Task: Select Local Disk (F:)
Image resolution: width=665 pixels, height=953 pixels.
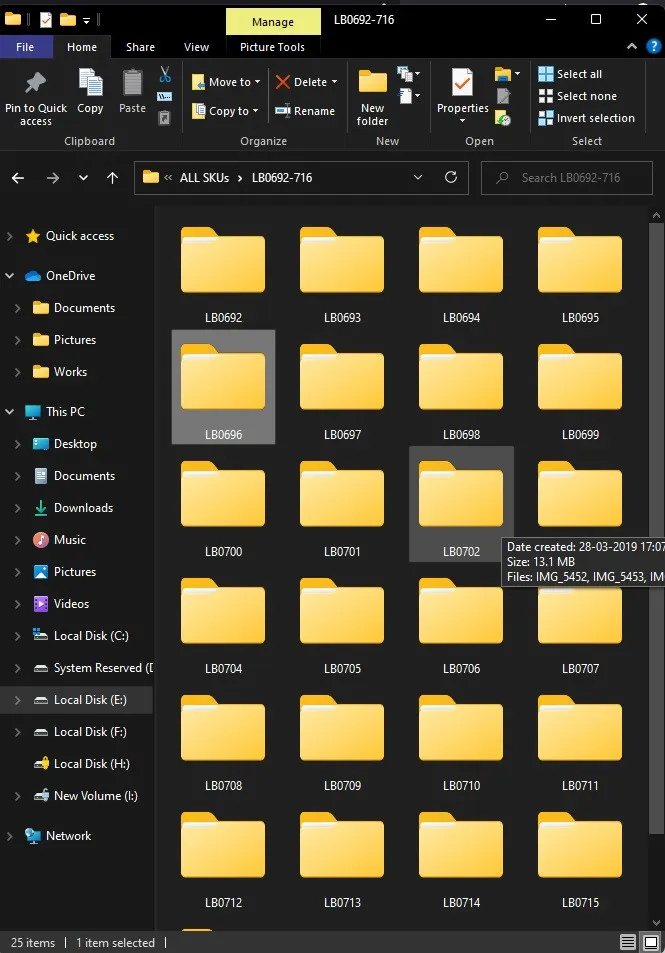Action: pos(89,732)
